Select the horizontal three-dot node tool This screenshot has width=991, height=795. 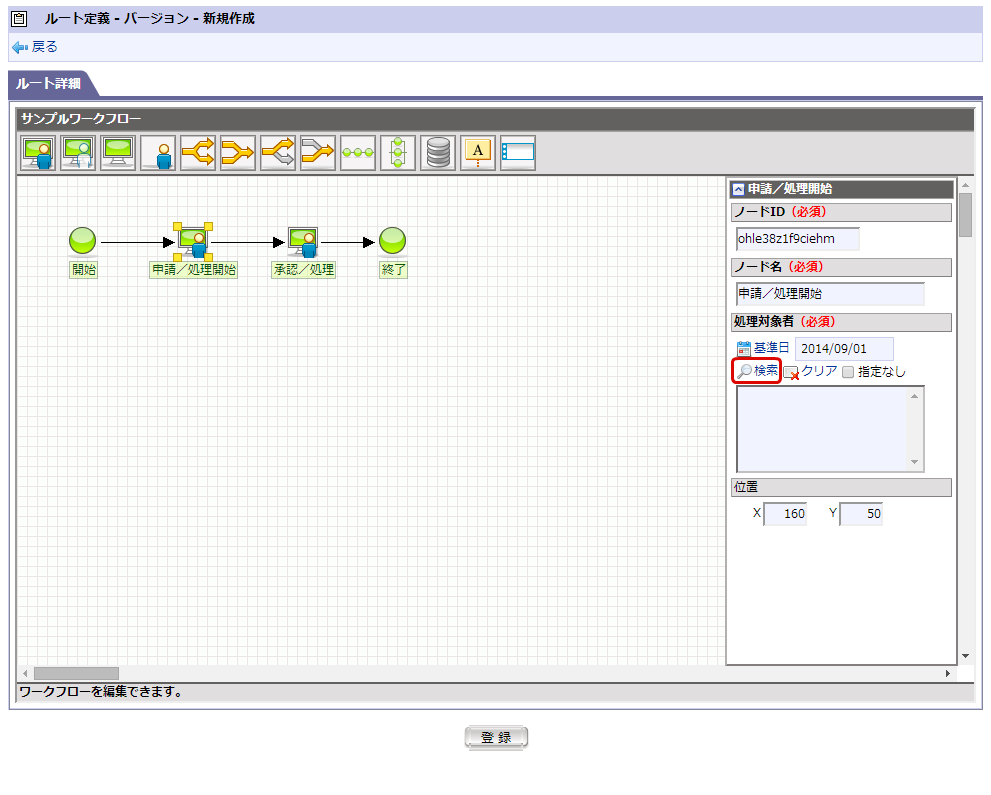(358, 153)
